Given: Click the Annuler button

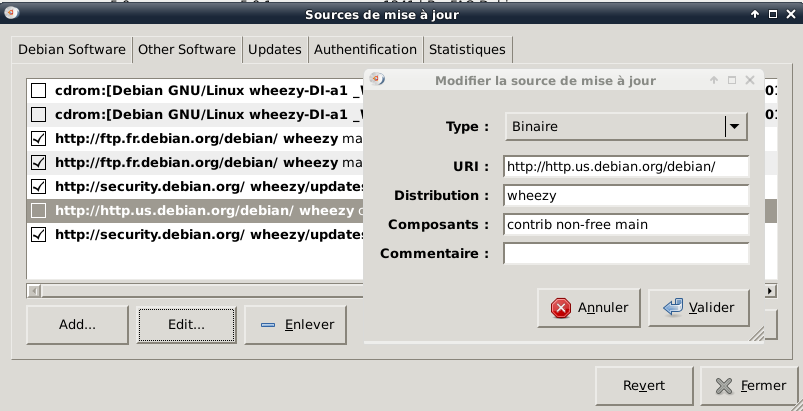Looking at the screenshot, I should [x=589, y=308].
